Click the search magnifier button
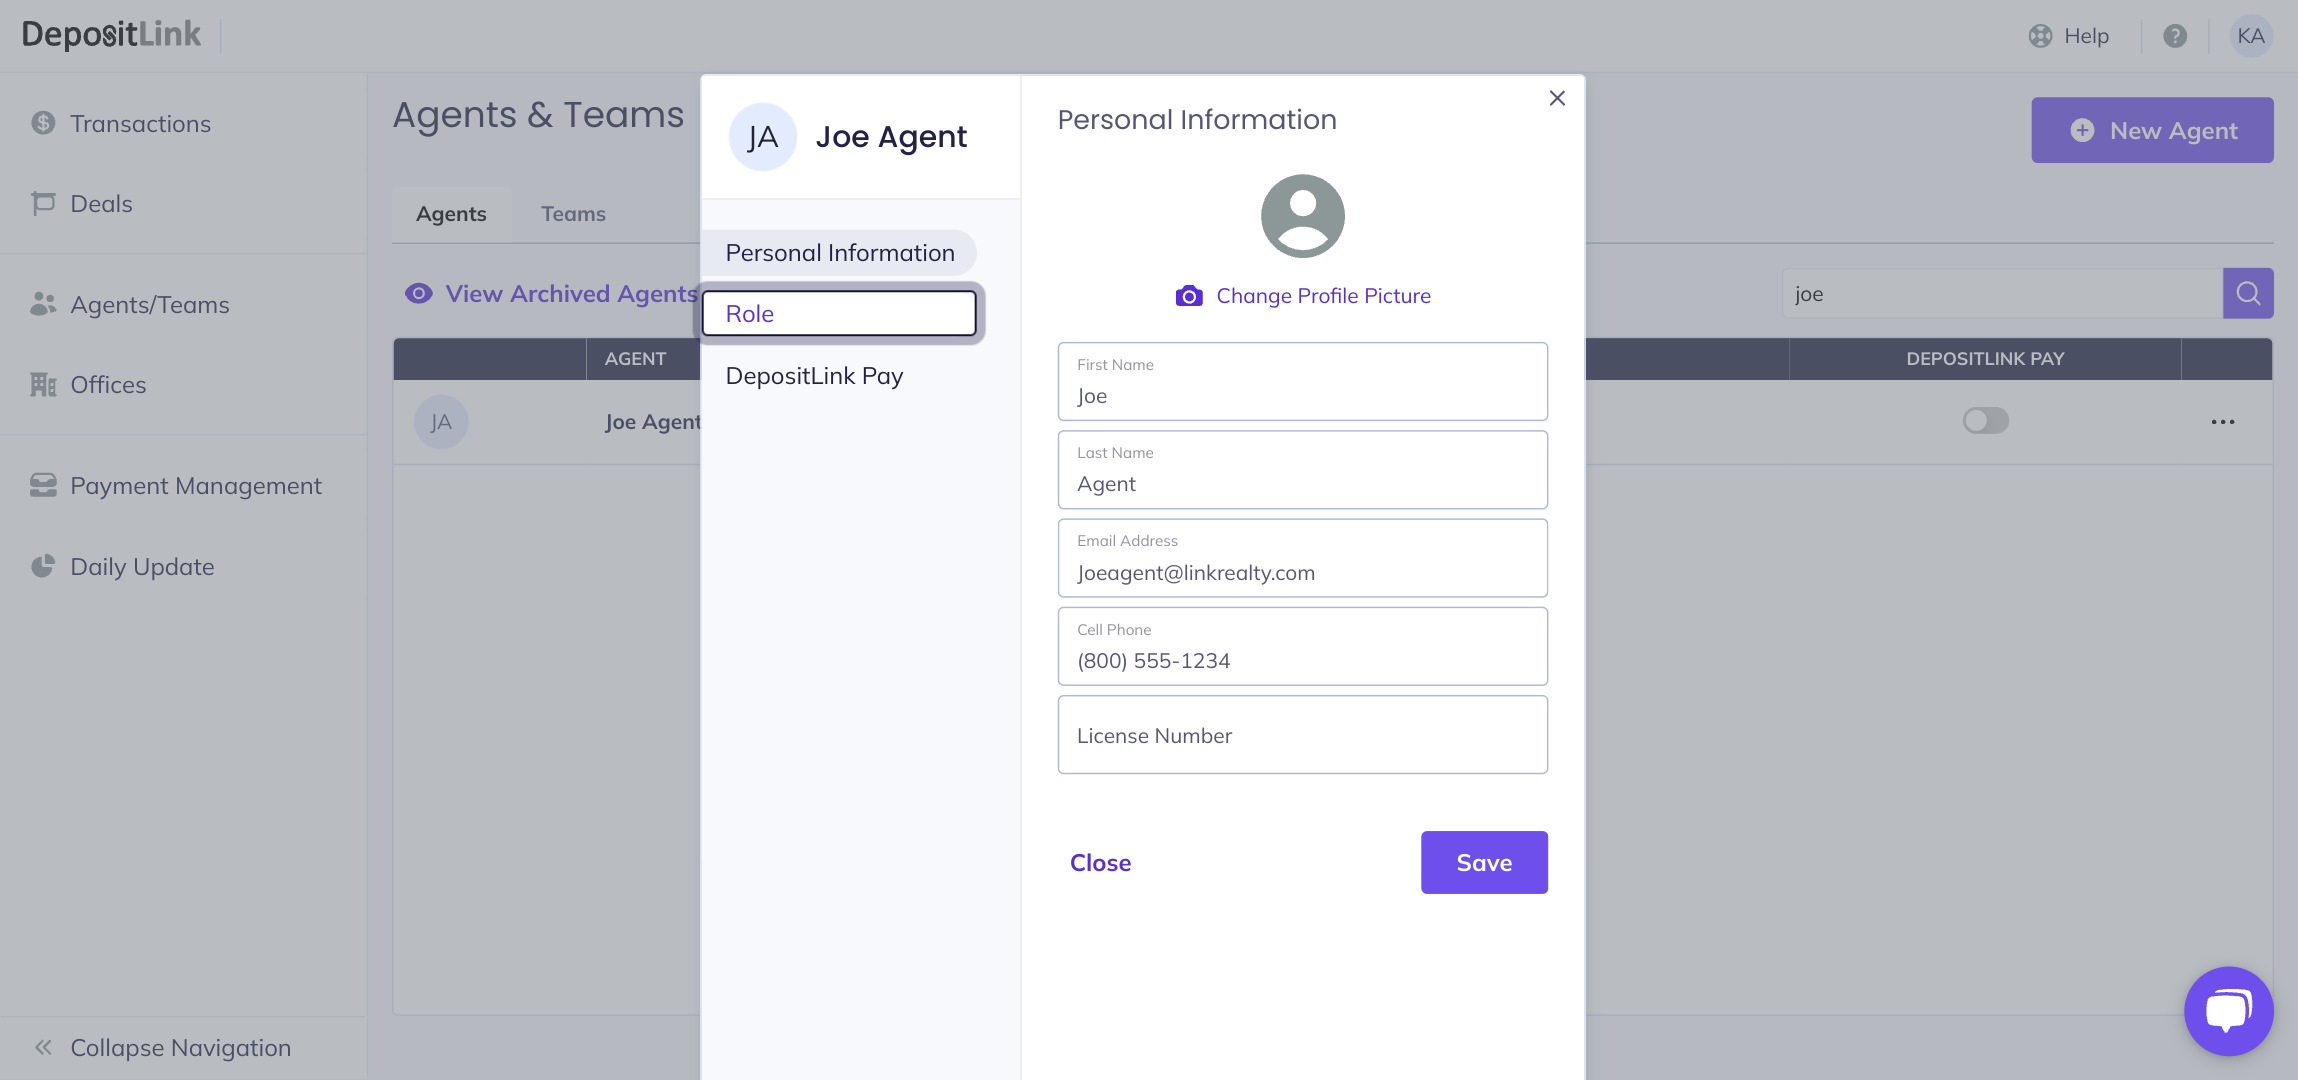The image size is (2298, 1080). point(2248,293)
